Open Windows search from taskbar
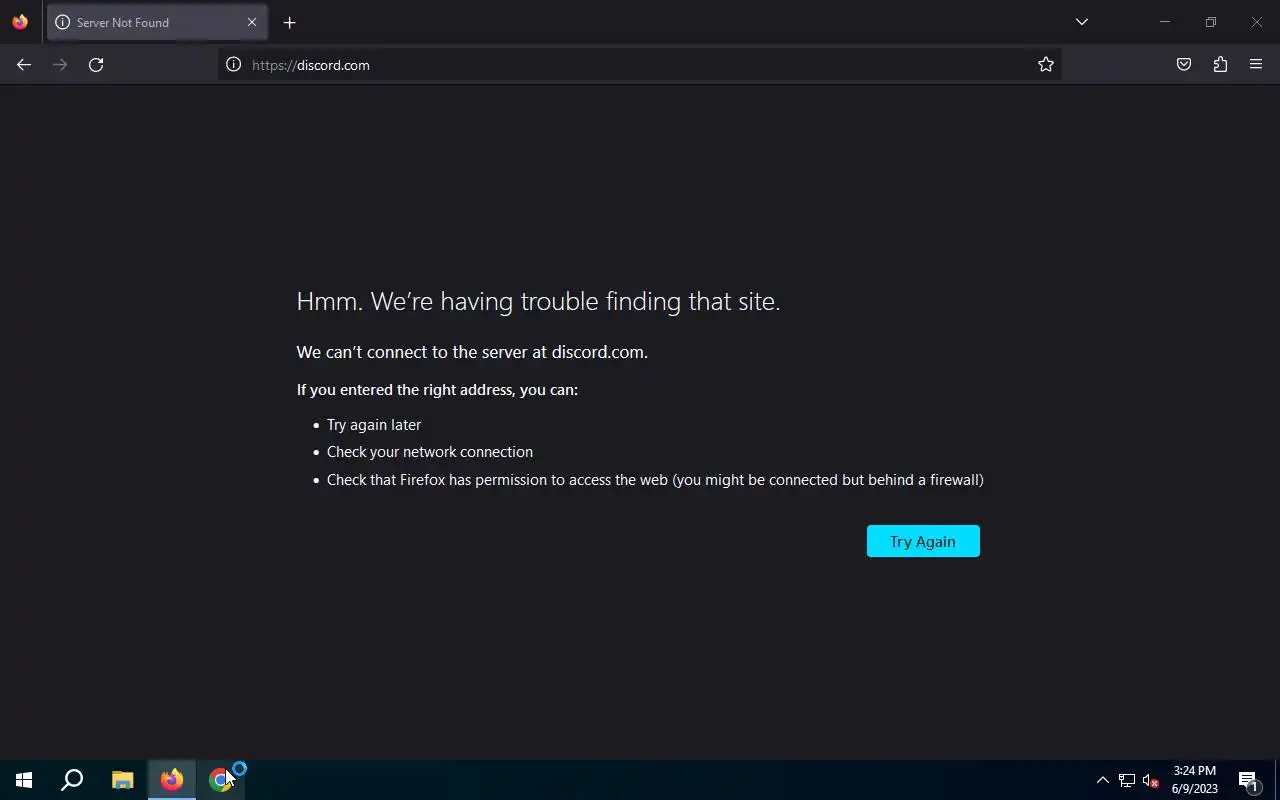 point(72,780)
